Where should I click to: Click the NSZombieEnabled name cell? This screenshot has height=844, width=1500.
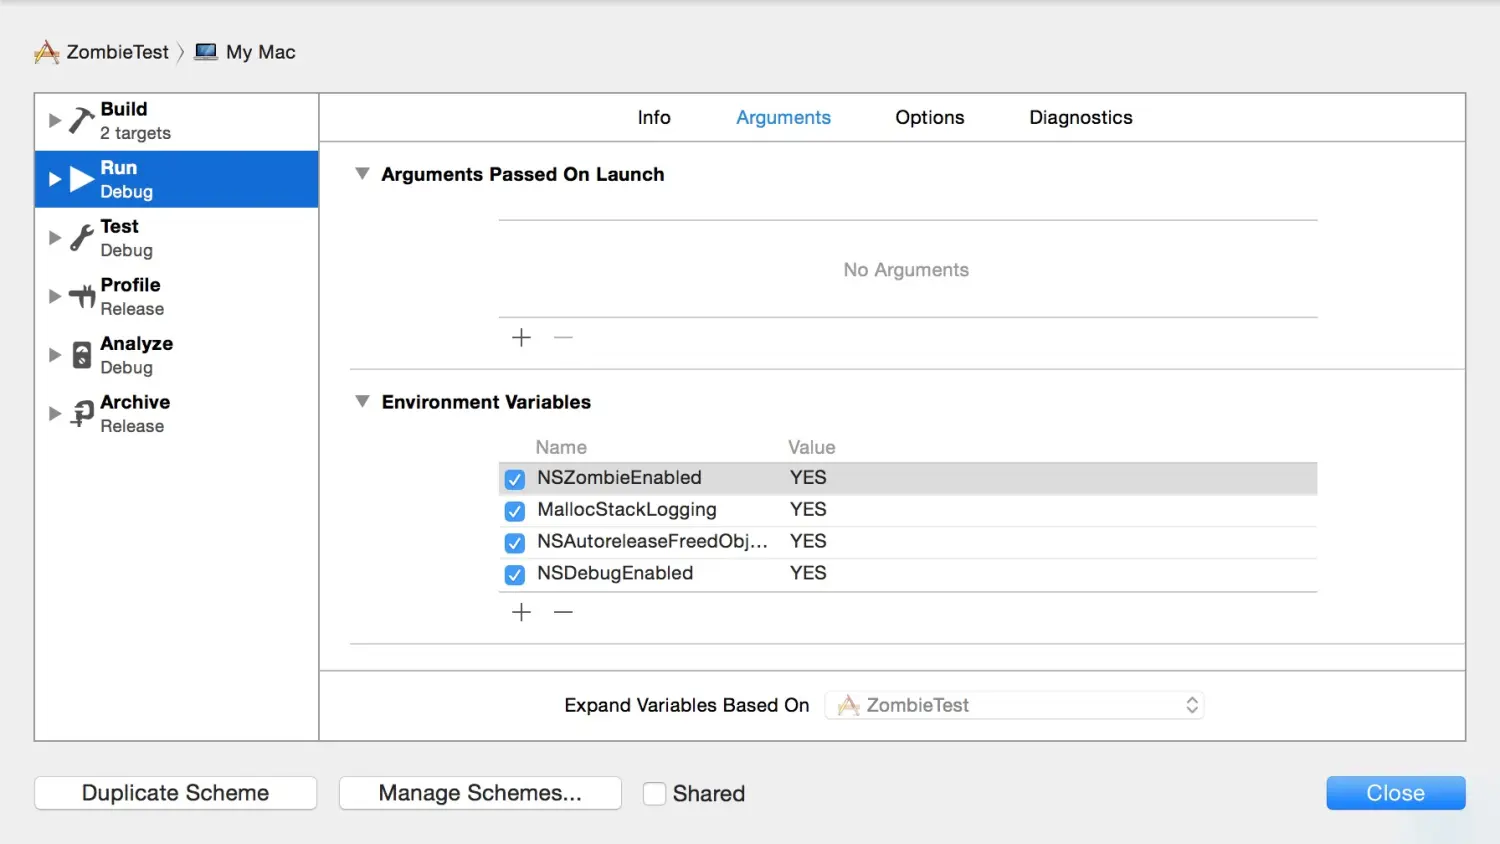coord(619,478)
